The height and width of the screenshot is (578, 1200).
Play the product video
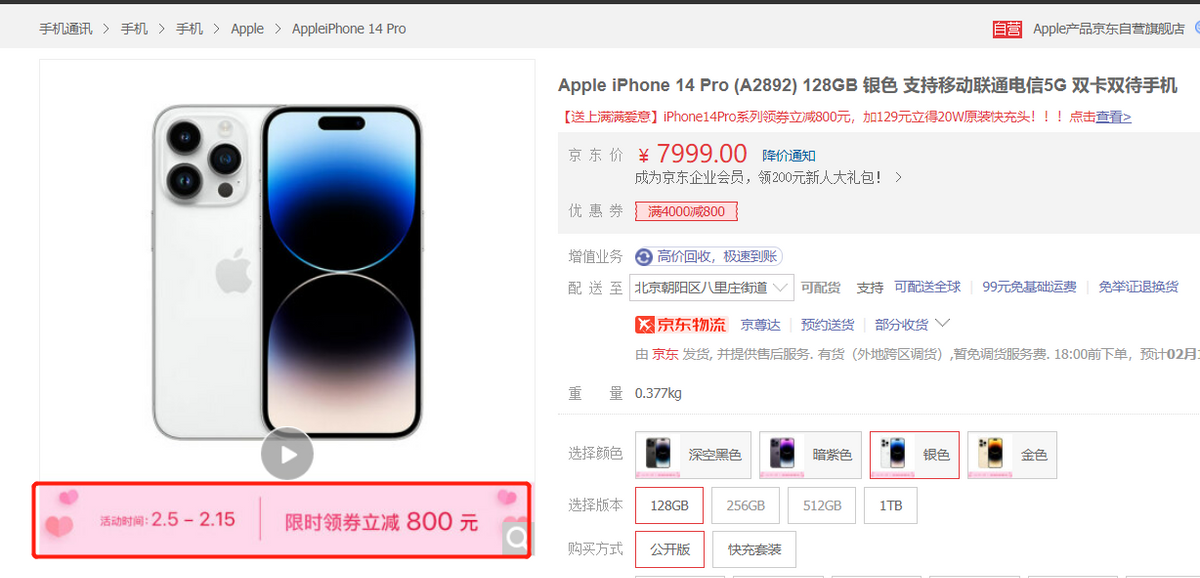pos(287,454)
